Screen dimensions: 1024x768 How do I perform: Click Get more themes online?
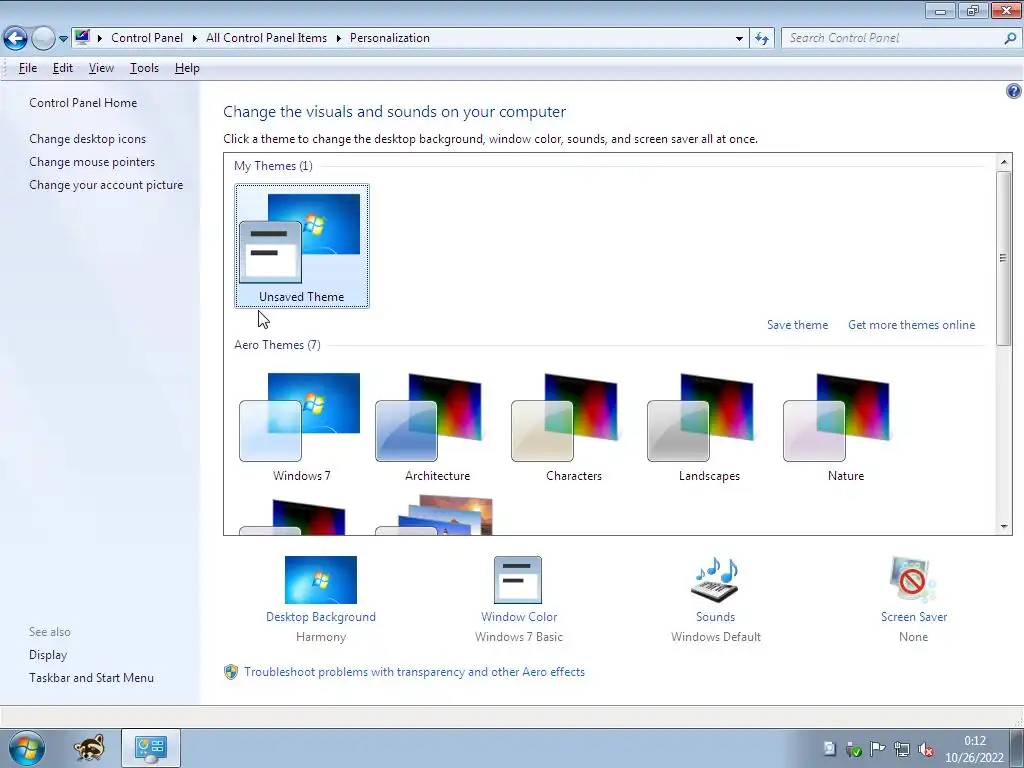(911, 325)
